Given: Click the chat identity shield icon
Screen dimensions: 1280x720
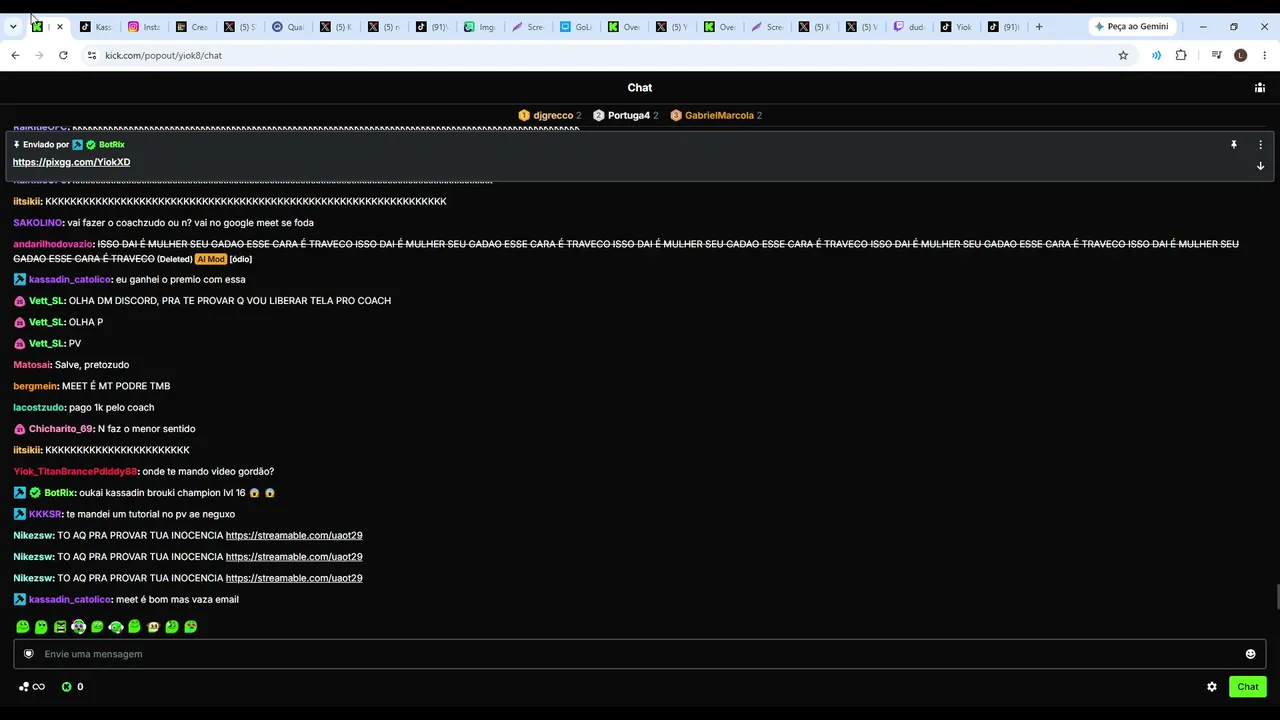Looking at the screenshot, I should [x=29, y=654].
